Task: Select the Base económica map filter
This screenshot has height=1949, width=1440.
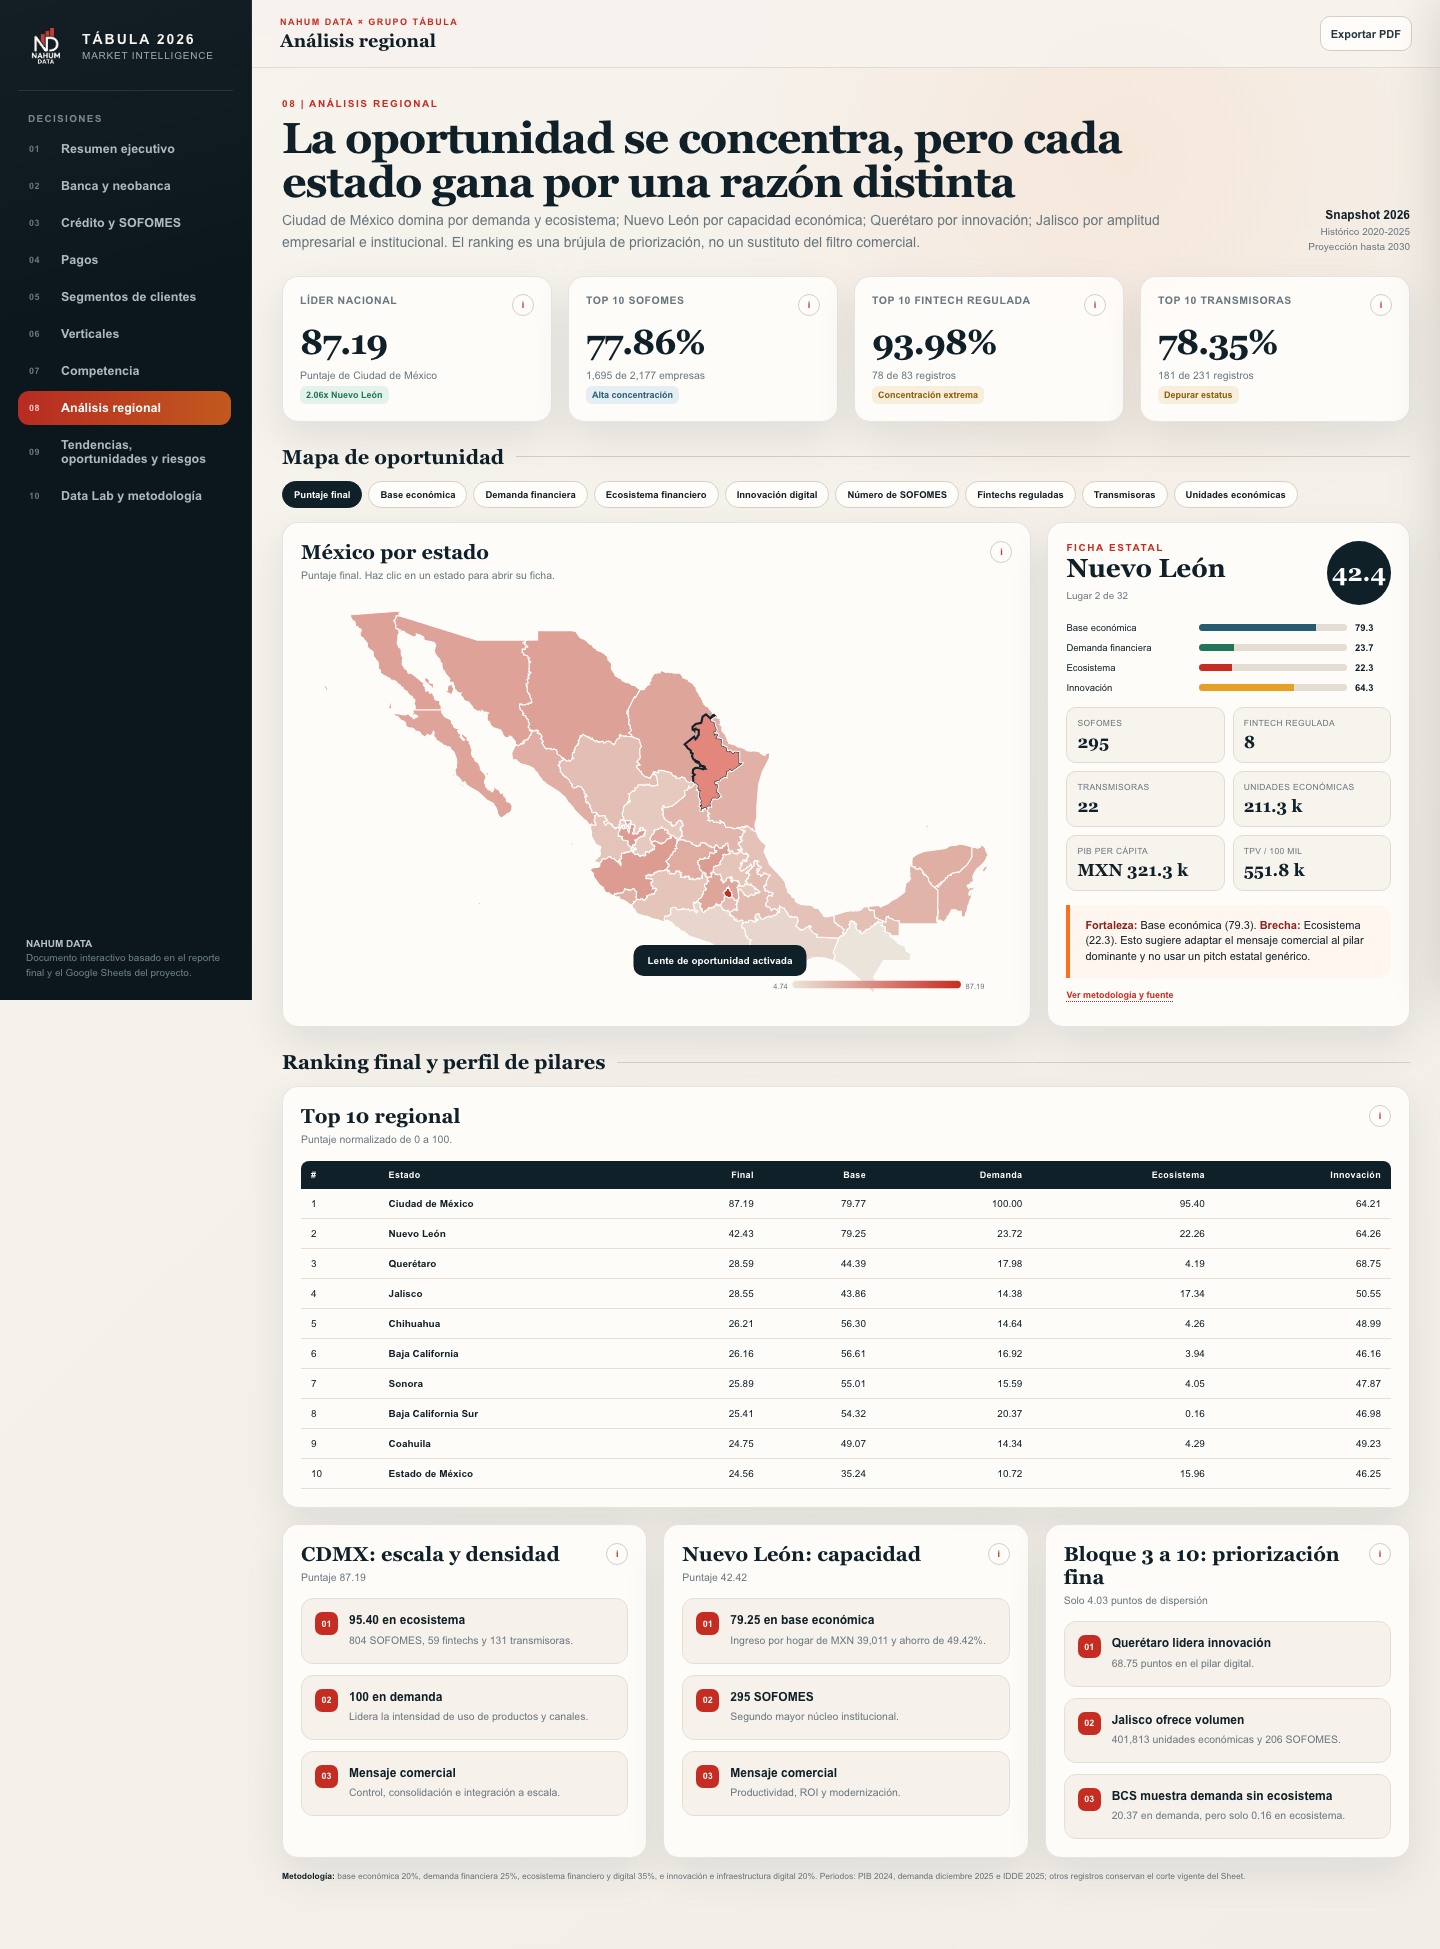Action: pyautogui.click(x=418, y=495)
